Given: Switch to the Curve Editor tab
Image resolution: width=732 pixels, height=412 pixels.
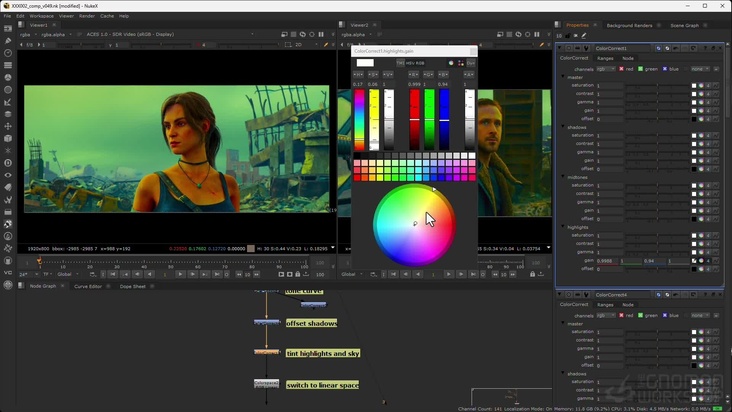Looking at the screenshot, I should point(88,286).
